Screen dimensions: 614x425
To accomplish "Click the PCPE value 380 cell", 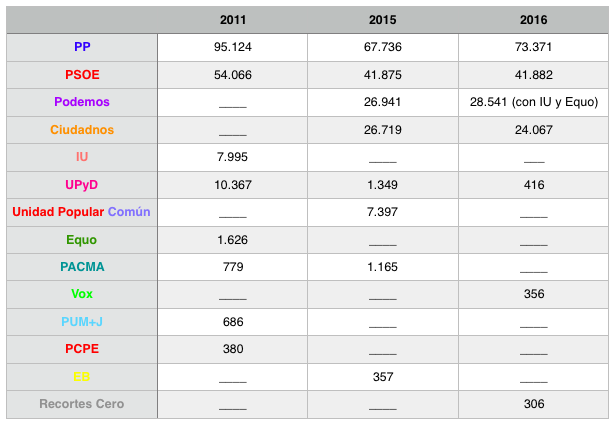I will 232,349.
